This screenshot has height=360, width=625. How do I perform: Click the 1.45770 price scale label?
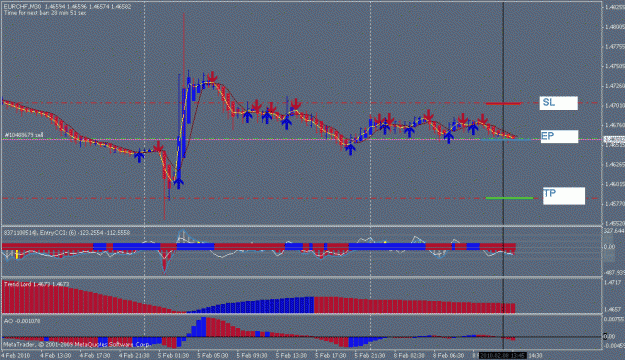click(615, 204)
